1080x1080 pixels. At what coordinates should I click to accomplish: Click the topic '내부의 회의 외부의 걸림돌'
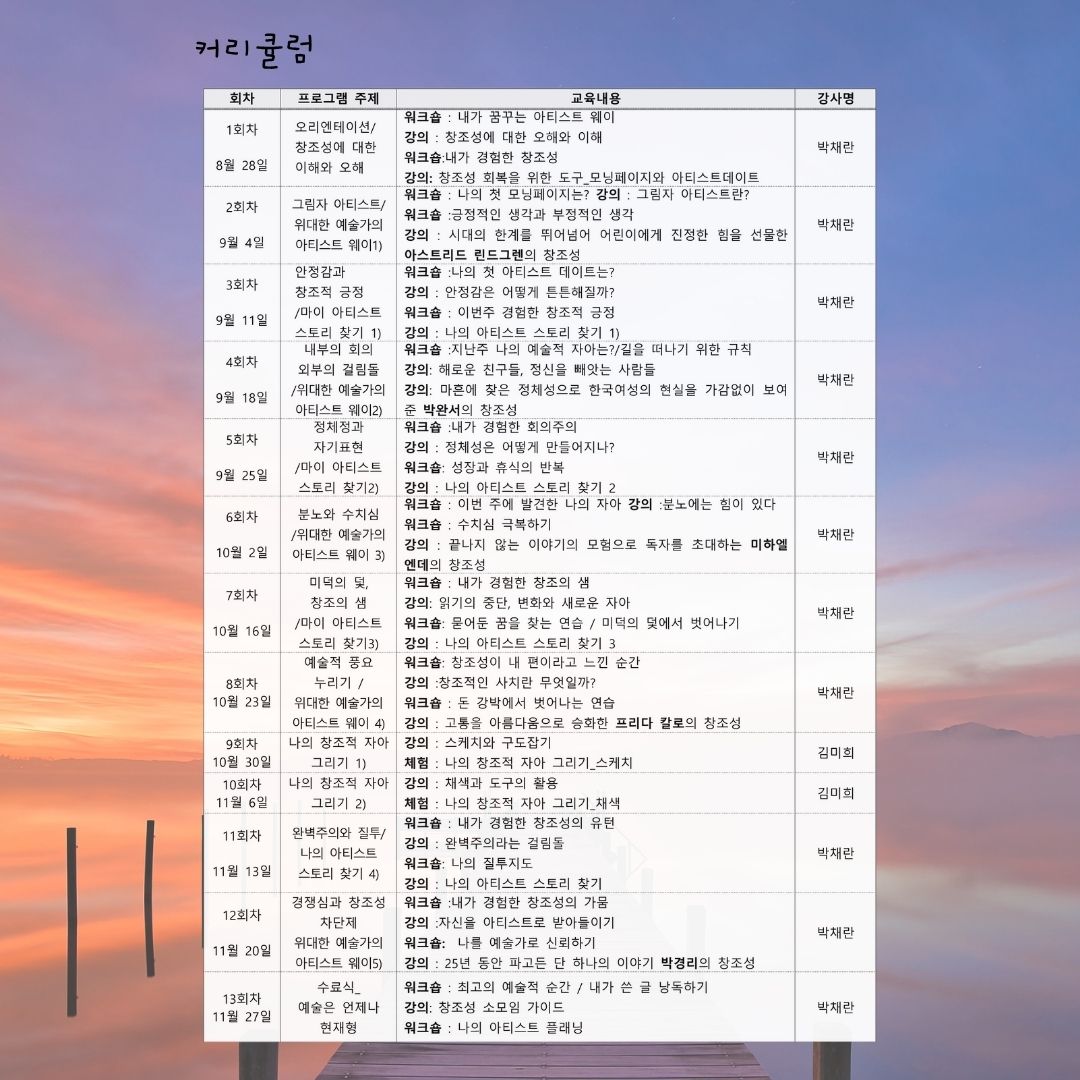tap(338, 360)
